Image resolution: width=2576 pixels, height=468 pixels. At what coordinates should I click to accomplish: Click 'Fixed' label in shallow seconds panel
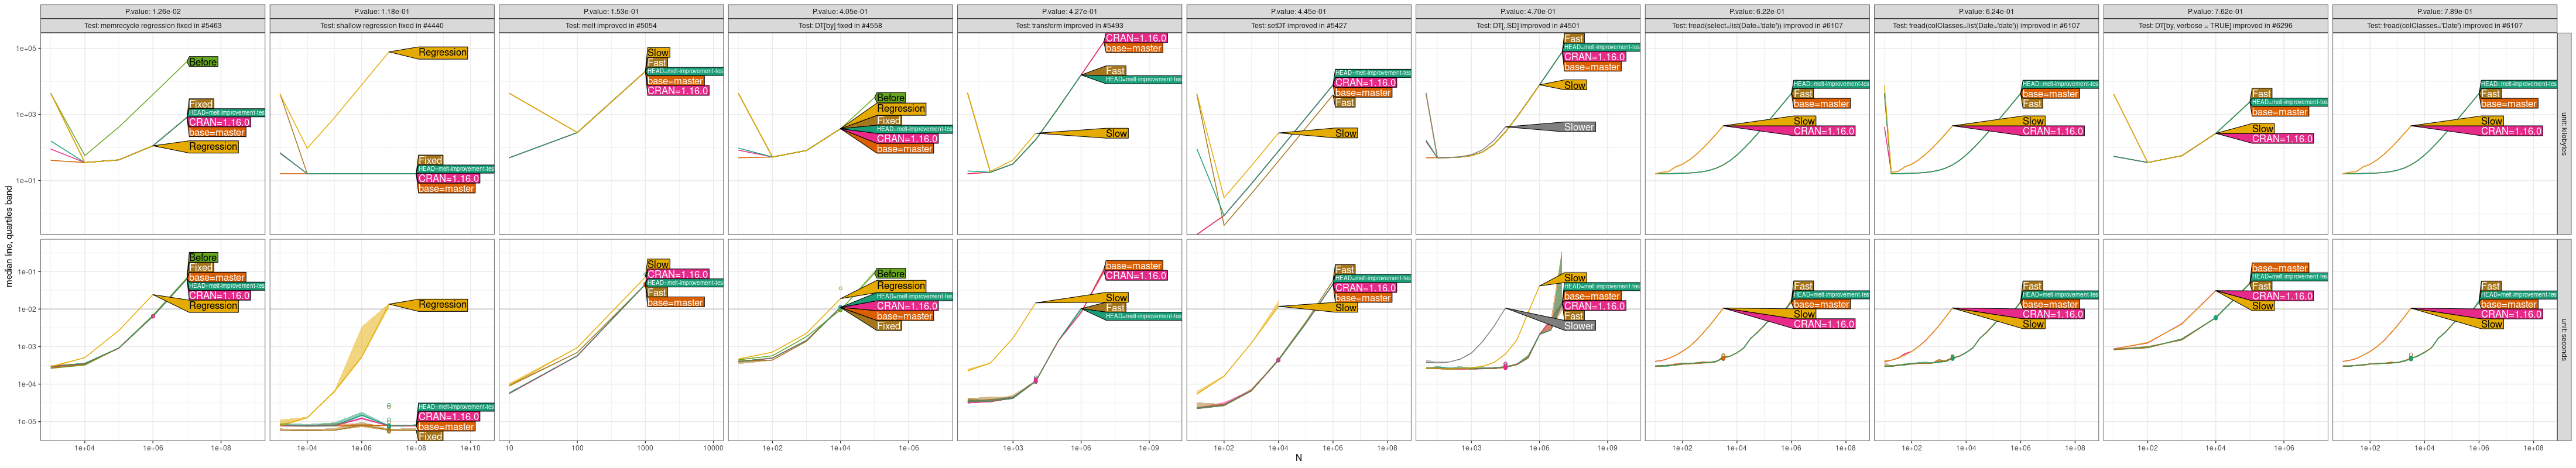[x=430, y=436]
